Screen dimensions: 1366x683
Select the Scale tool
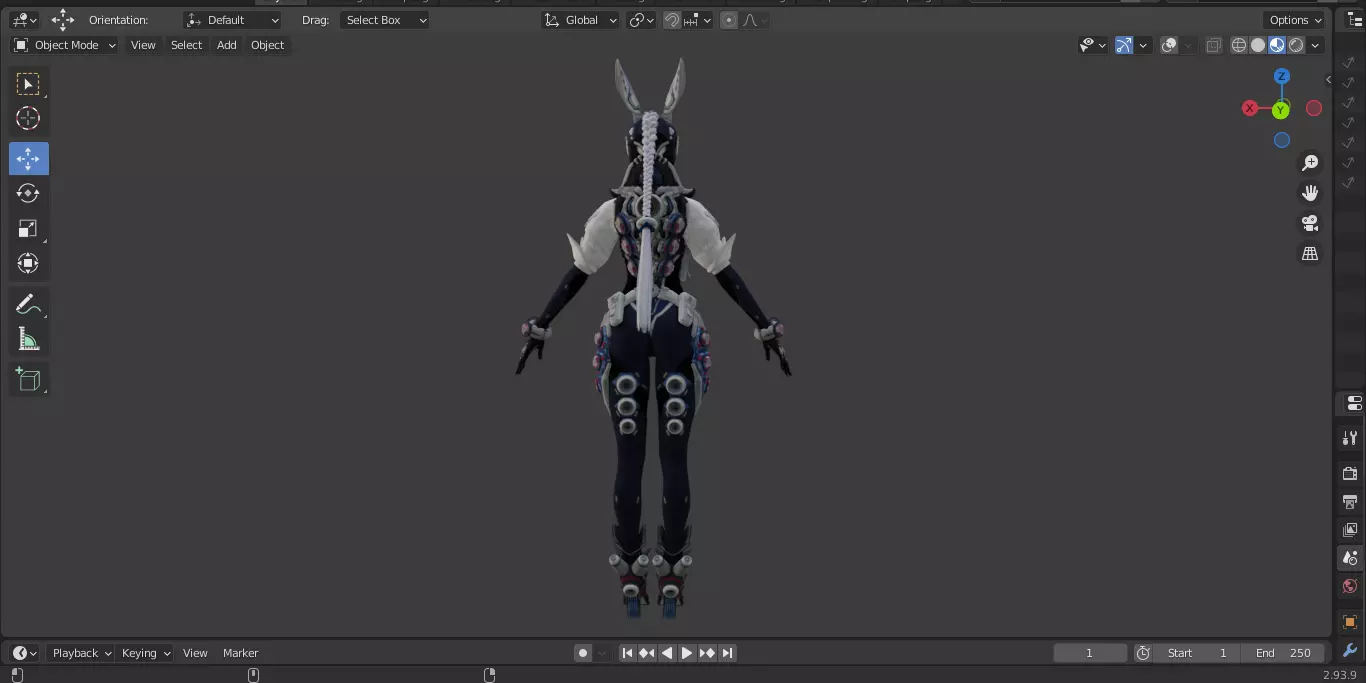pos(28,229)
